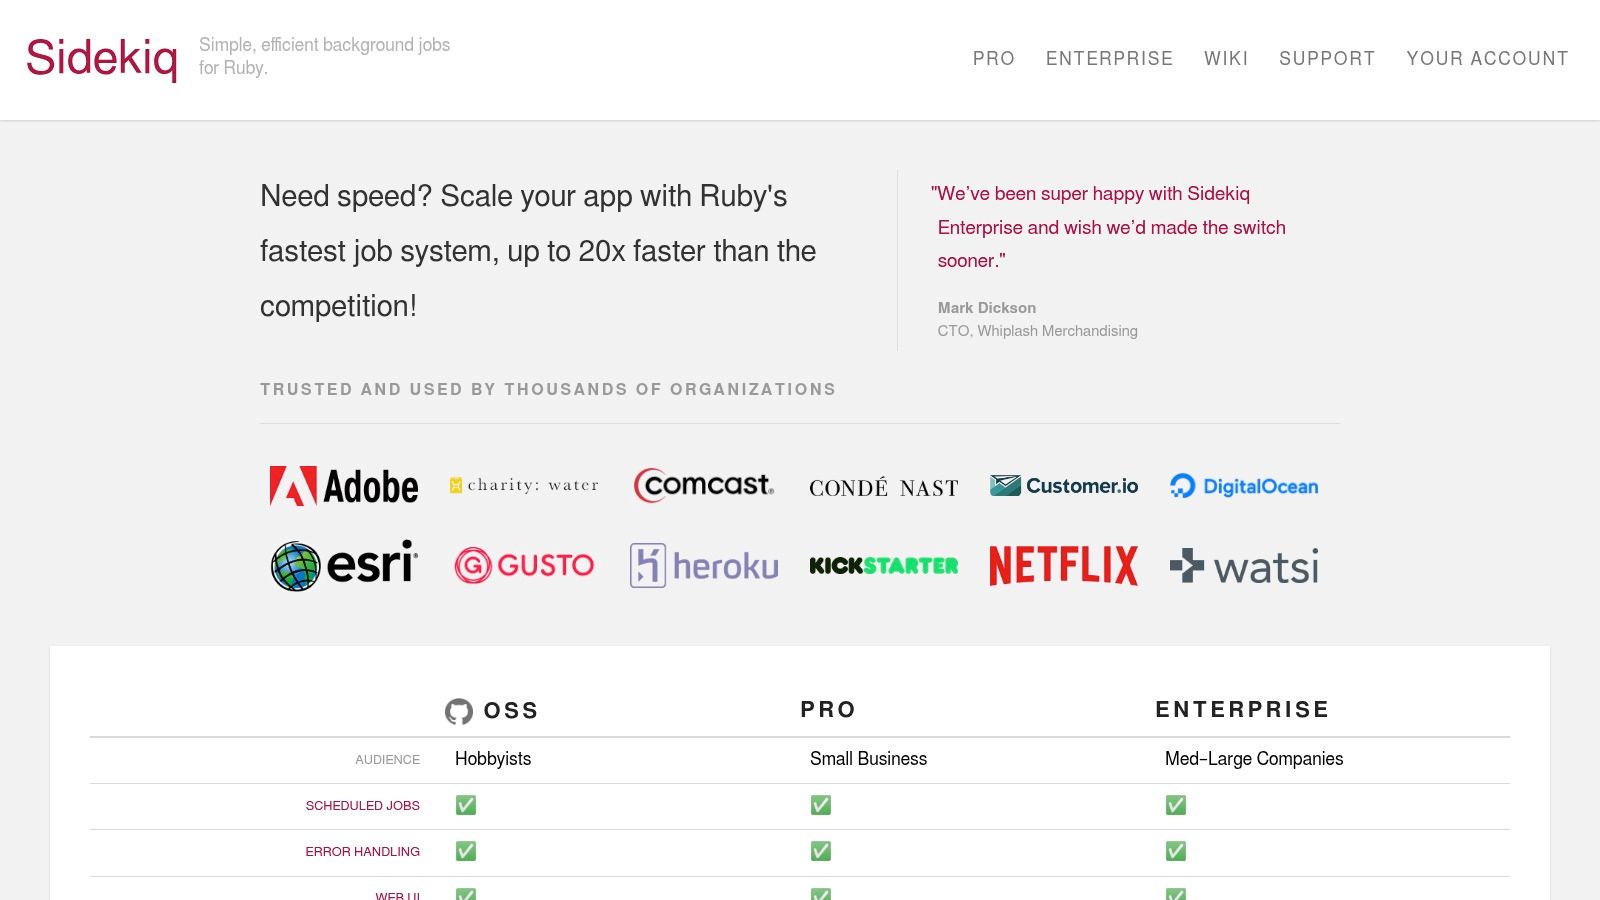1600x900 pixels.
Task: Click the Customer.io logo
Action: [x=1064, y=486]
